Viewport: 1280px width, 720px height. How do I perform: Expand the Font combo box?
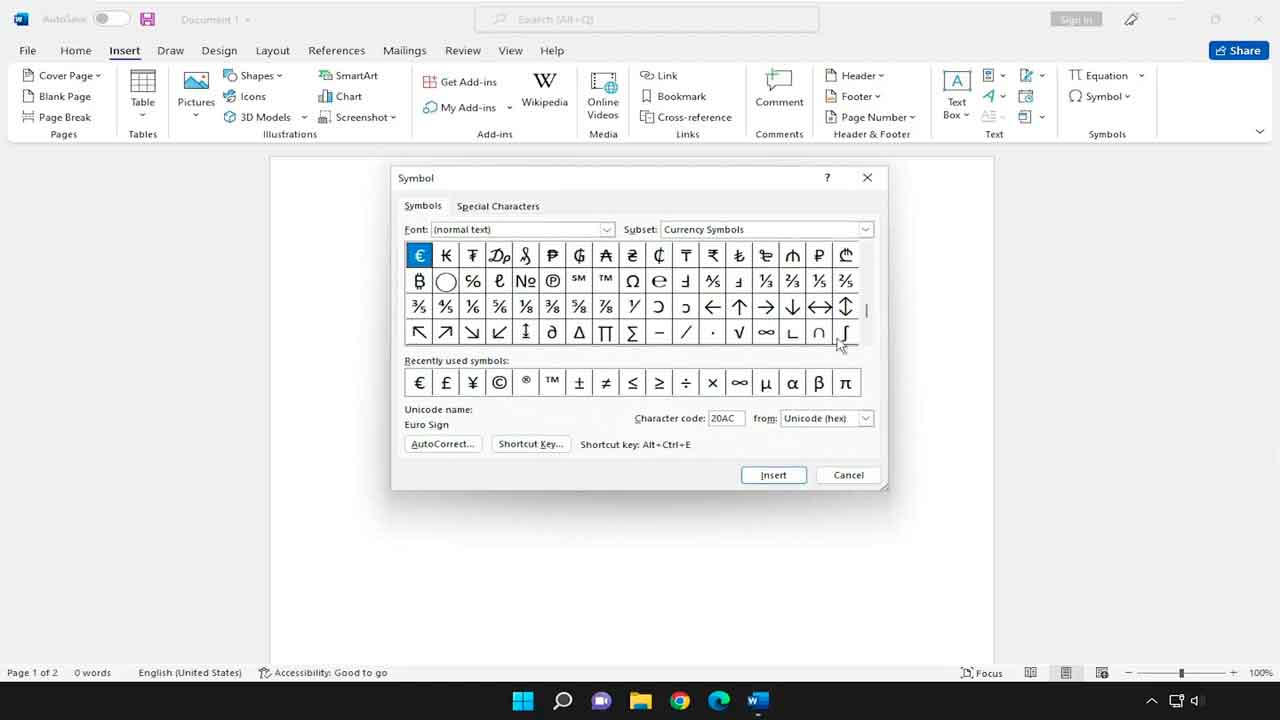tap(606, 229)
